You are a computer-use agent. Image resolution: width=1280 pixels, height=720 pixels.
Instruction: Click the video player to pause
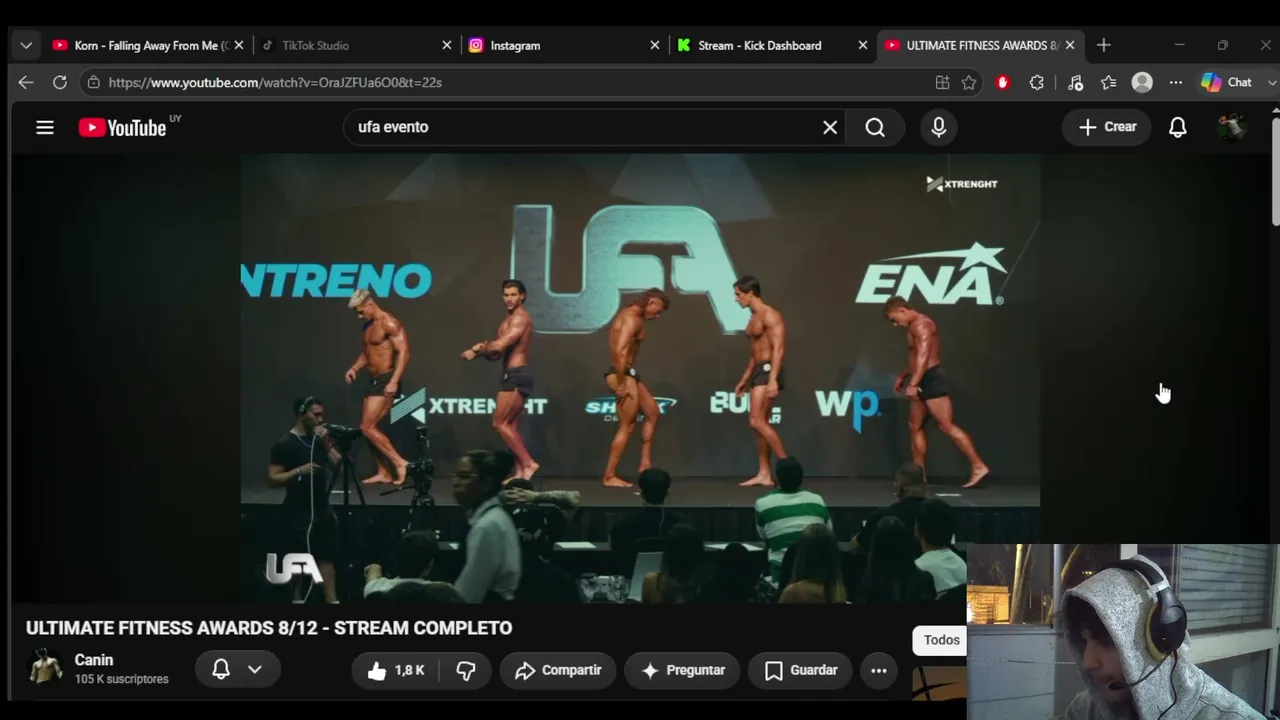[640, 378]
